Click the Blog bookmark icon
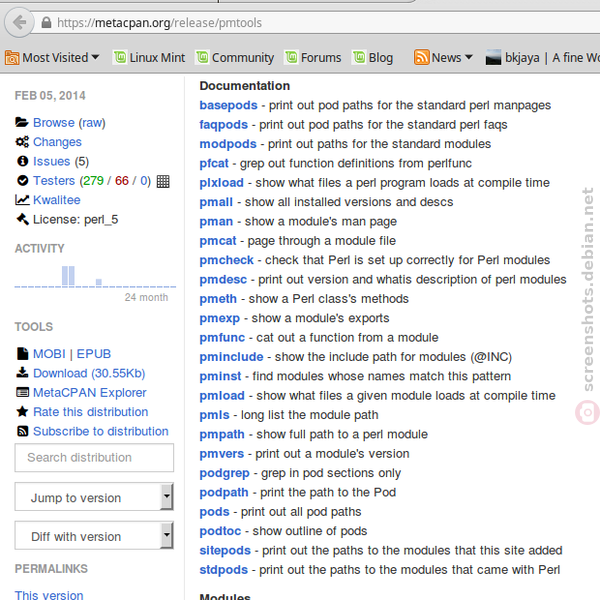Image resolution: width=600 pixels, height=600 pixels. [359, 57]
